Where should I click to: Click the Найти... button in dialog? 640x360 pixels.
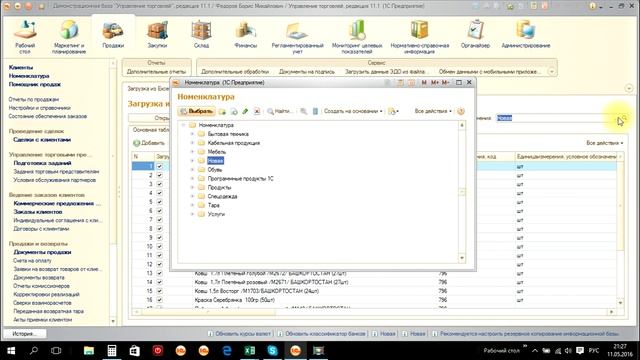click(280, 111)
